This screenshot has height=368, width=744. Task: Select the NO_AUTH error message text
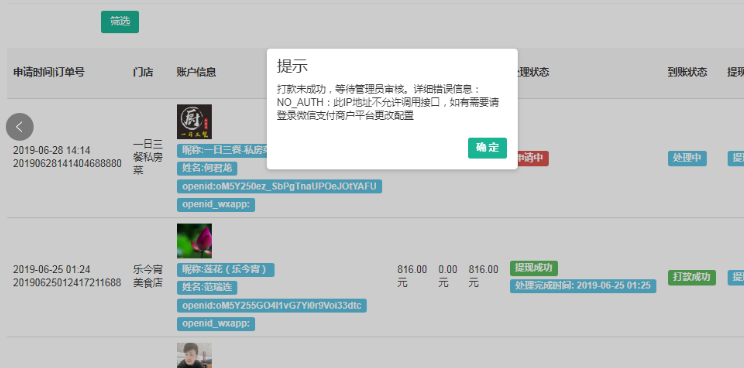point(388,102)
